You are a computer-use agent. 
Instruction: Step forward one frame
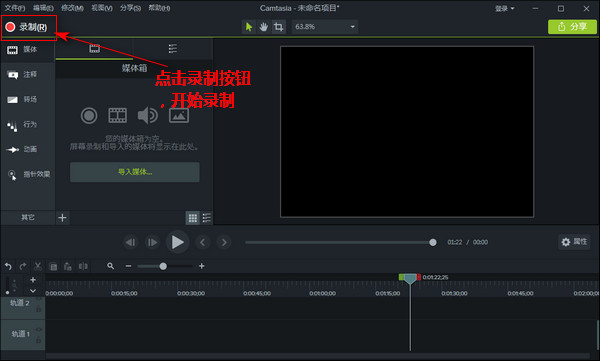[152, 242]
